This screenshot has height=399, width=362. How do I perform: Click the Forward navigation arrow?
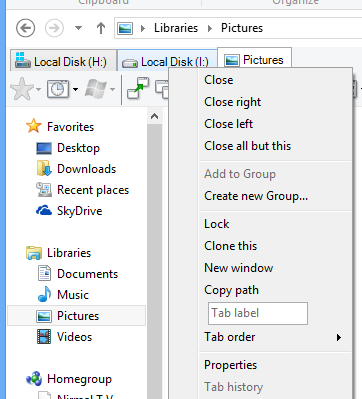(x=54, y=28)
